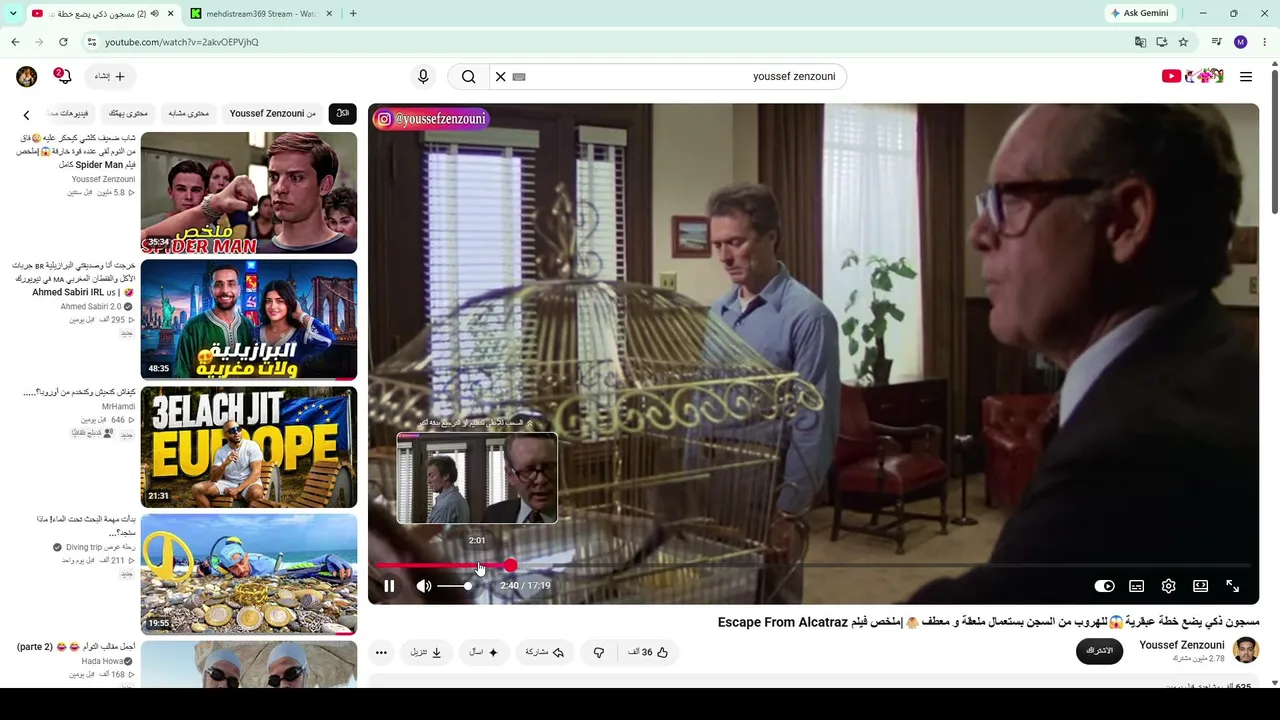Viewport: 1280px width, 720px height.
Task: Close the mehdistream369 Stream tab
Action: pos(330,14)
